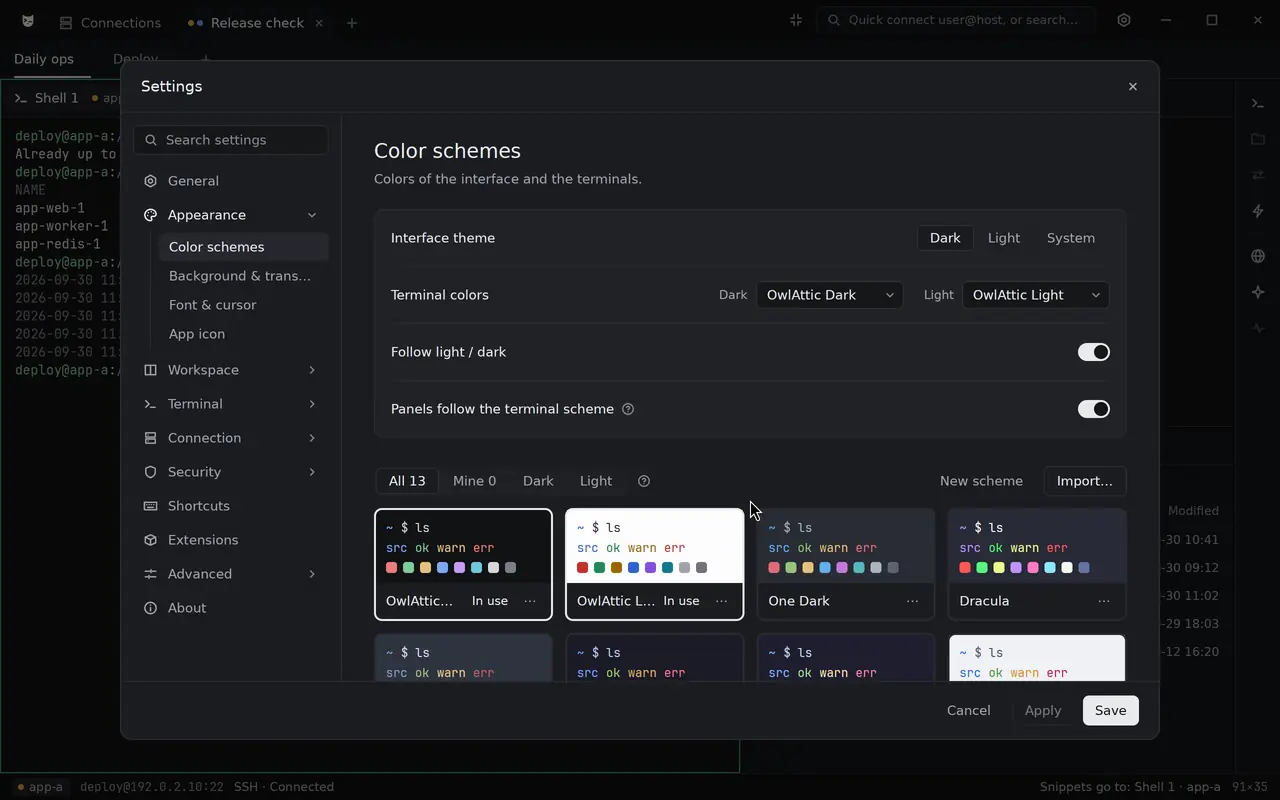Open the more options menu on One Dark card
This screenshot has width=1280, height=800.
click(912, 601)
